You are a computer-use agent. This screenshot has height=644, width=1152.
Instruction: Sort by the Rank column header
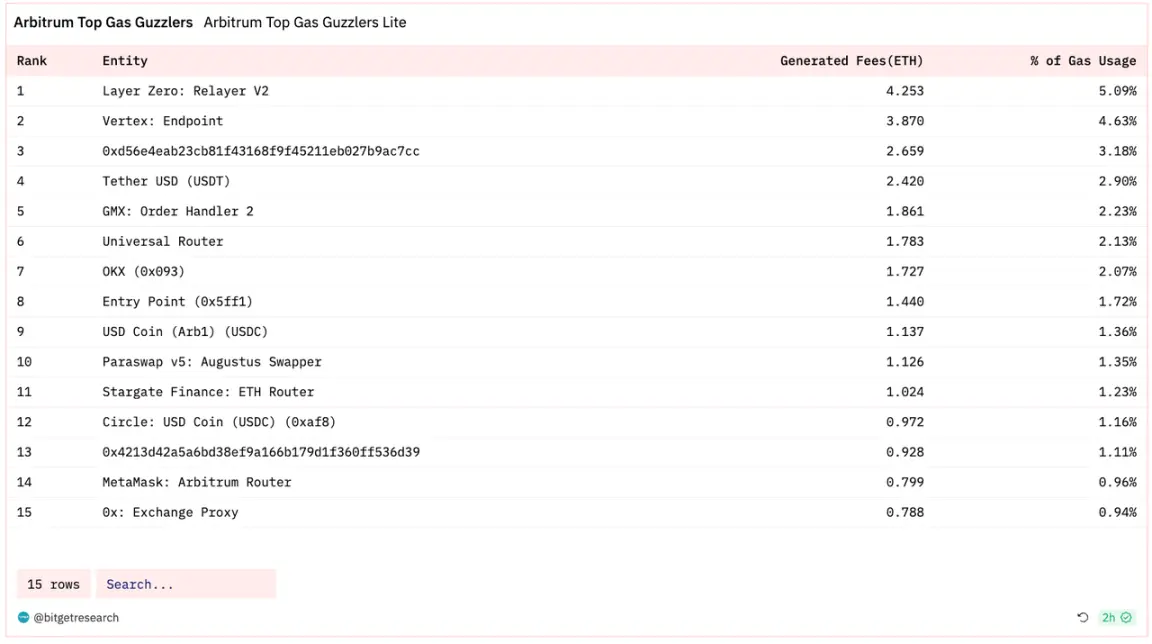(32, 61)
